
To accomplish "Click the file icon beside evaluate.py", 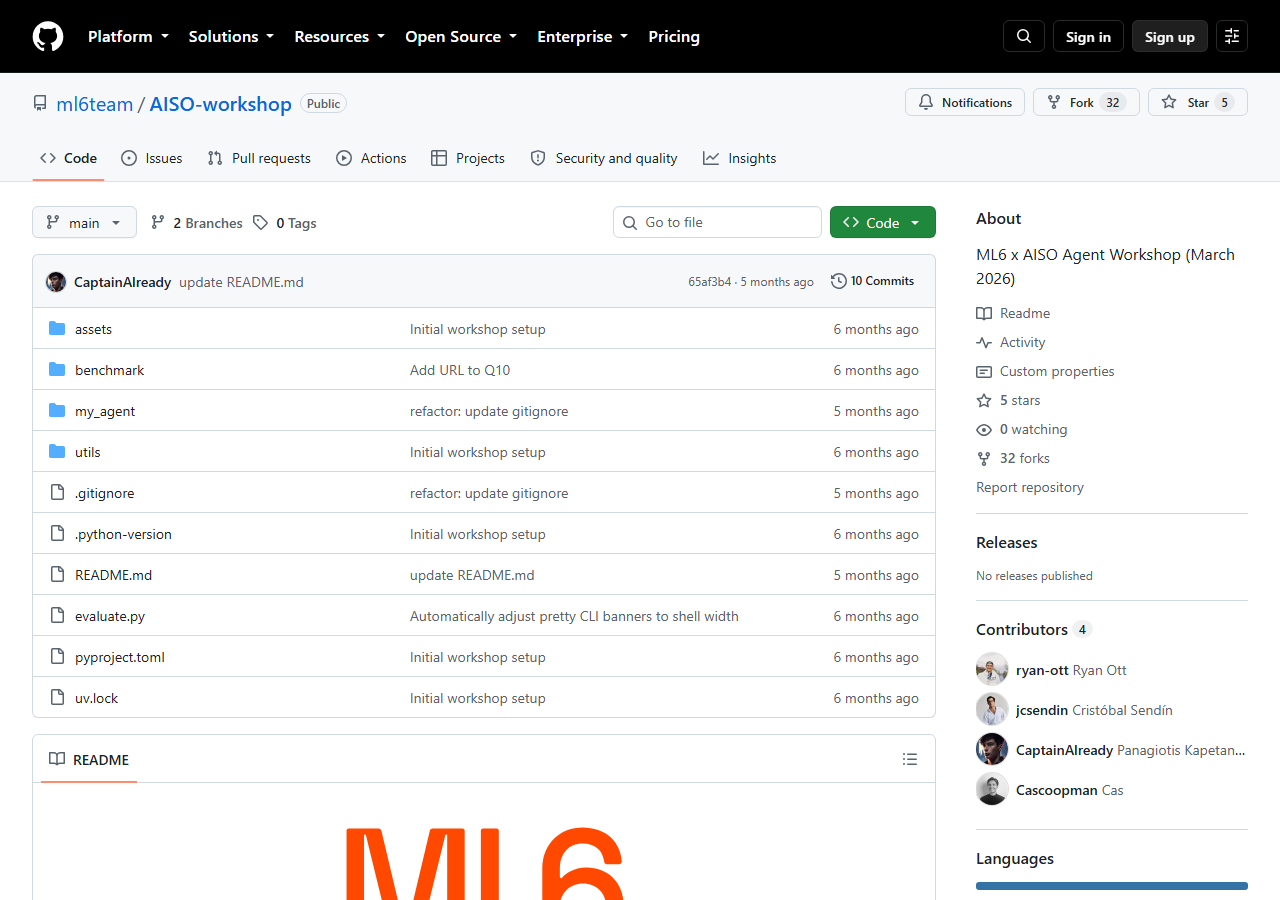I will click(57, 616).
